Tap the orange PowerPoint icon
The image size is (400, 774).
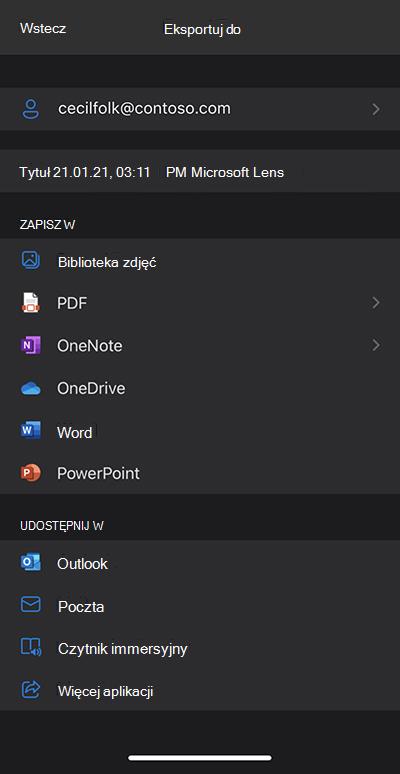[x=31, y=473]
